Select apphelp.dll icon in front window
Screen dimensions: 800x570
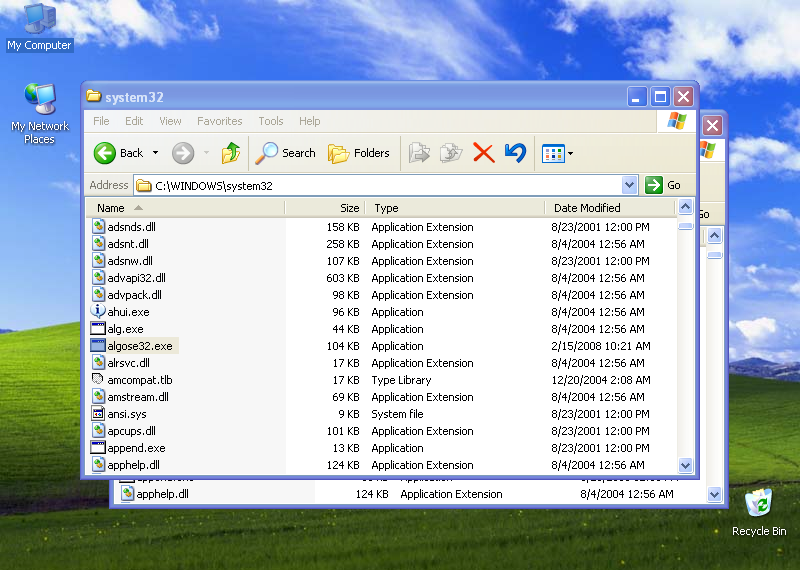tap(98, 464)
